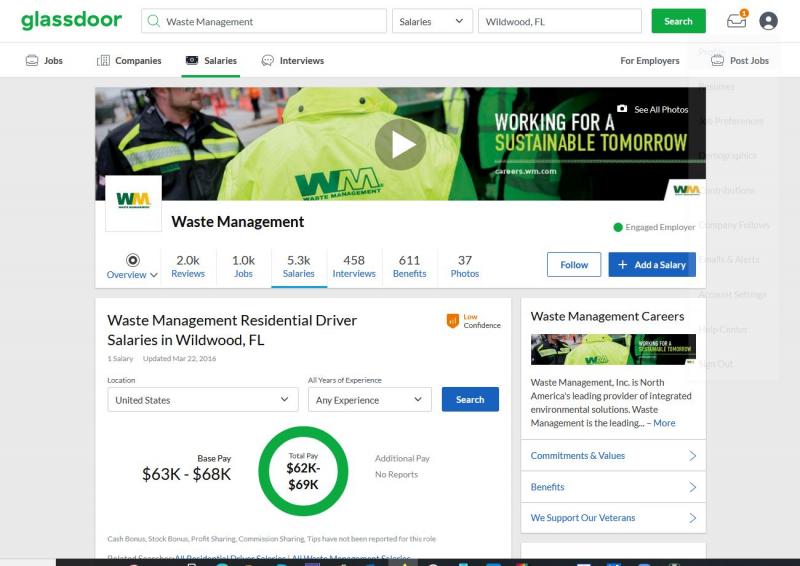Screen dimensions: 800x566
Task: Click the base pay text "$63K - $68K"
Action: (187, 474)
